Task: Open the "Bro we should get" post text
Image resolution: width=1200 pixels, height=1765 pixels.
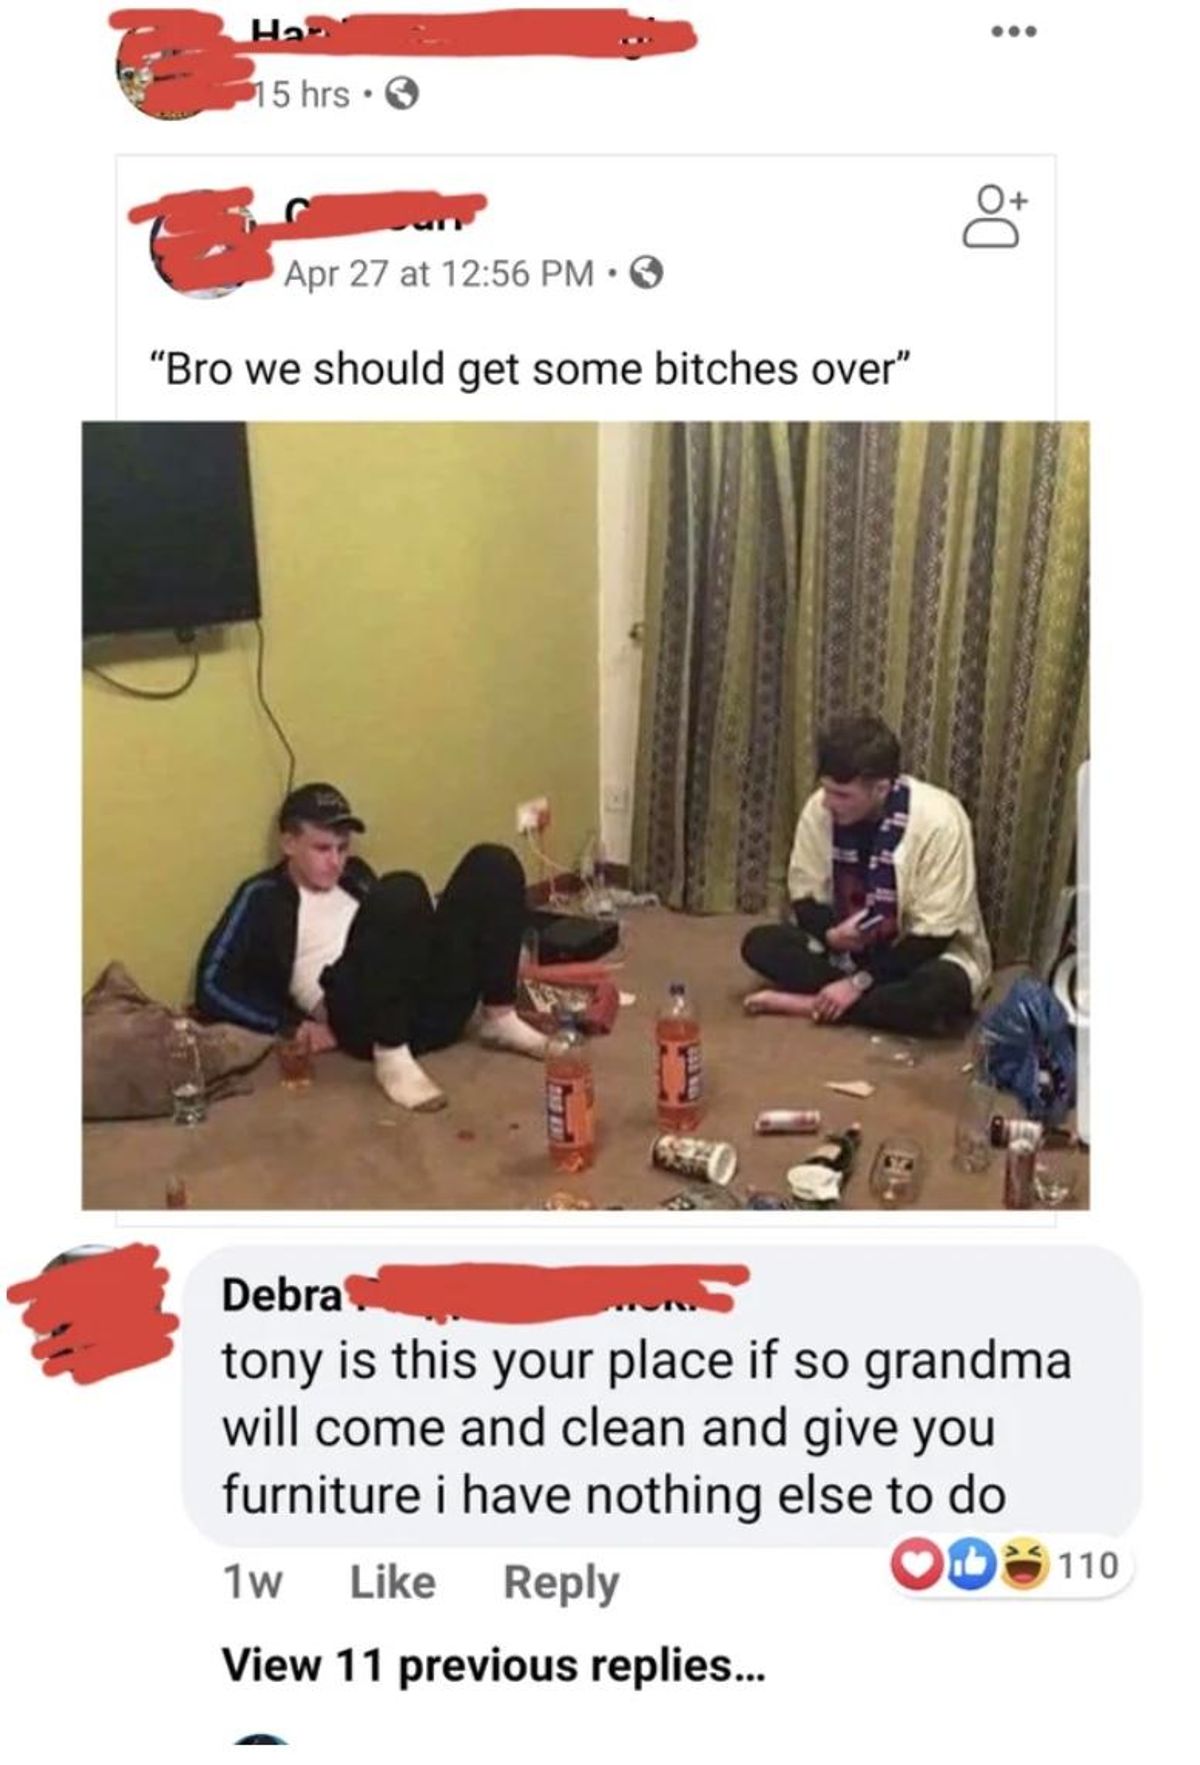Action: 529,369
